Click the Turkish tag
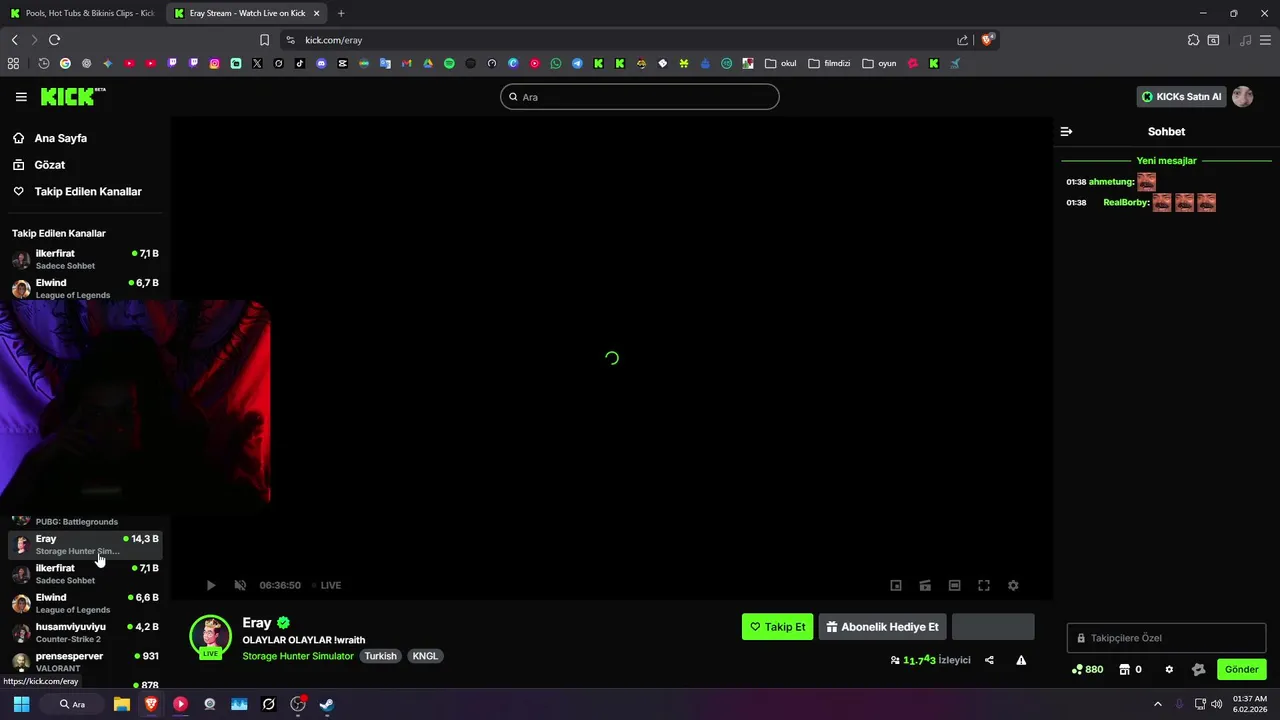The width and height of the screenshot is (1280, 720). coord(380,656)
